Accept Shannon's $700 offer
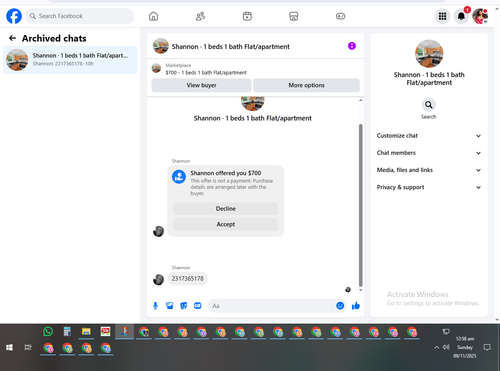 [226, 224]
